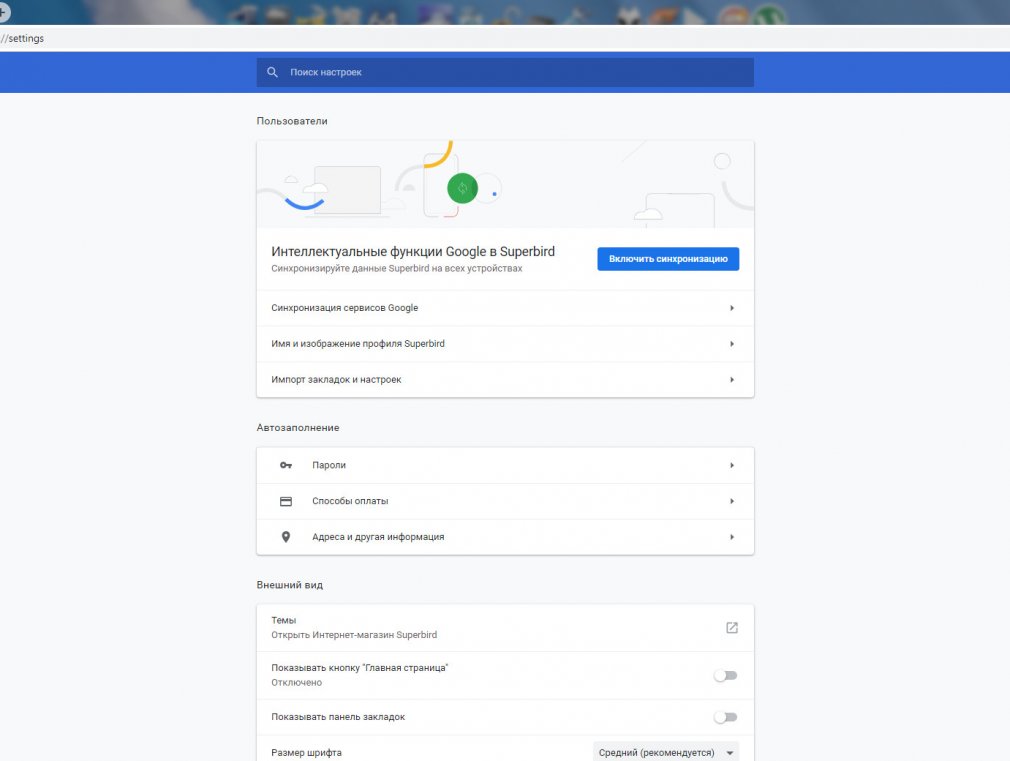Expand arrow for 'Импорт закладок и настроек'
Image resolution: width=1010 pixels, height=761 pixels.
point(732,380)
